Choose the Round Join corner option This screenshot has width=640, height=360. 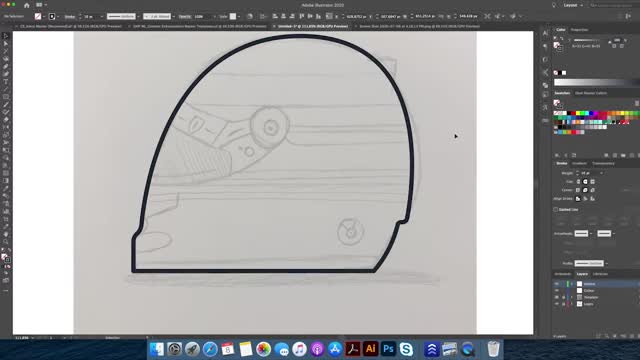585,190
